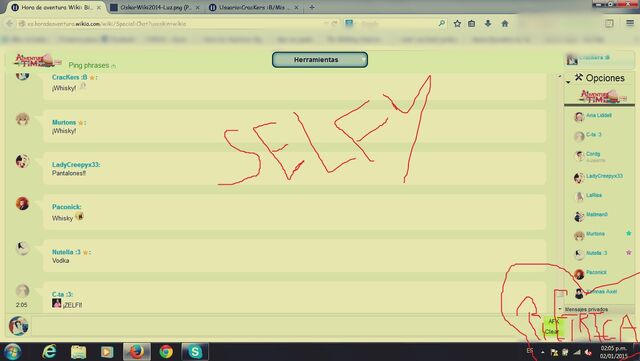Open a new browser tab

312,7
